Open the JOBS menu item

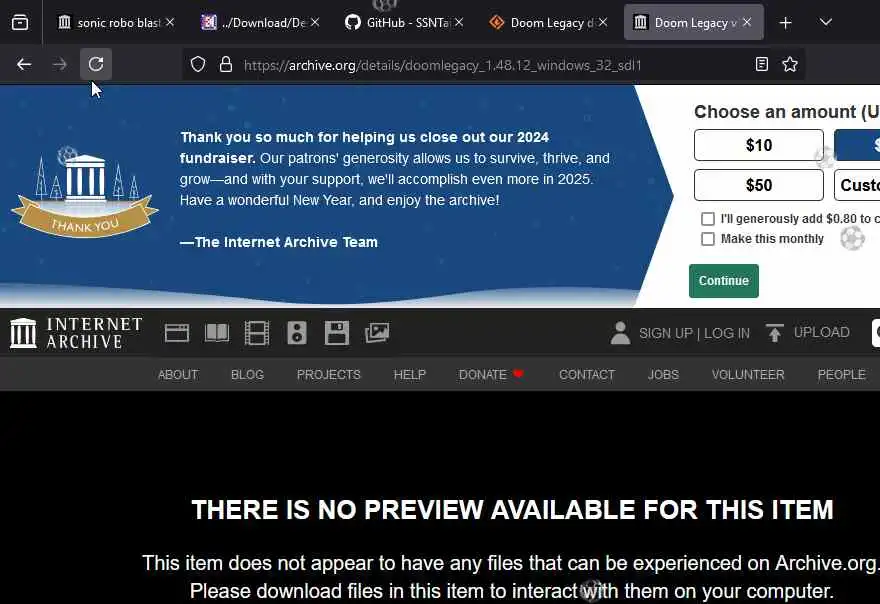(663, 374)
